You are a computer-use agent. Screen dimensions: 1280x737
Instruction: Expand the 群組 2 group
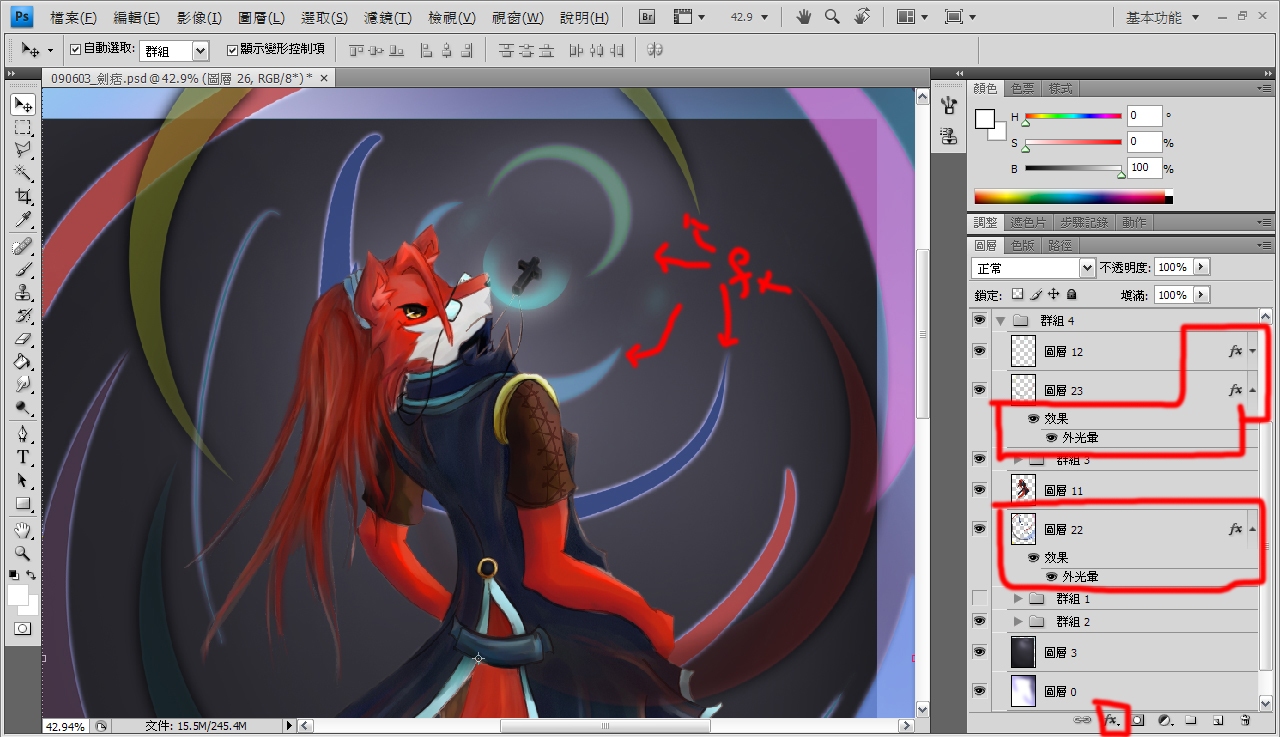tap(1019, 621)
